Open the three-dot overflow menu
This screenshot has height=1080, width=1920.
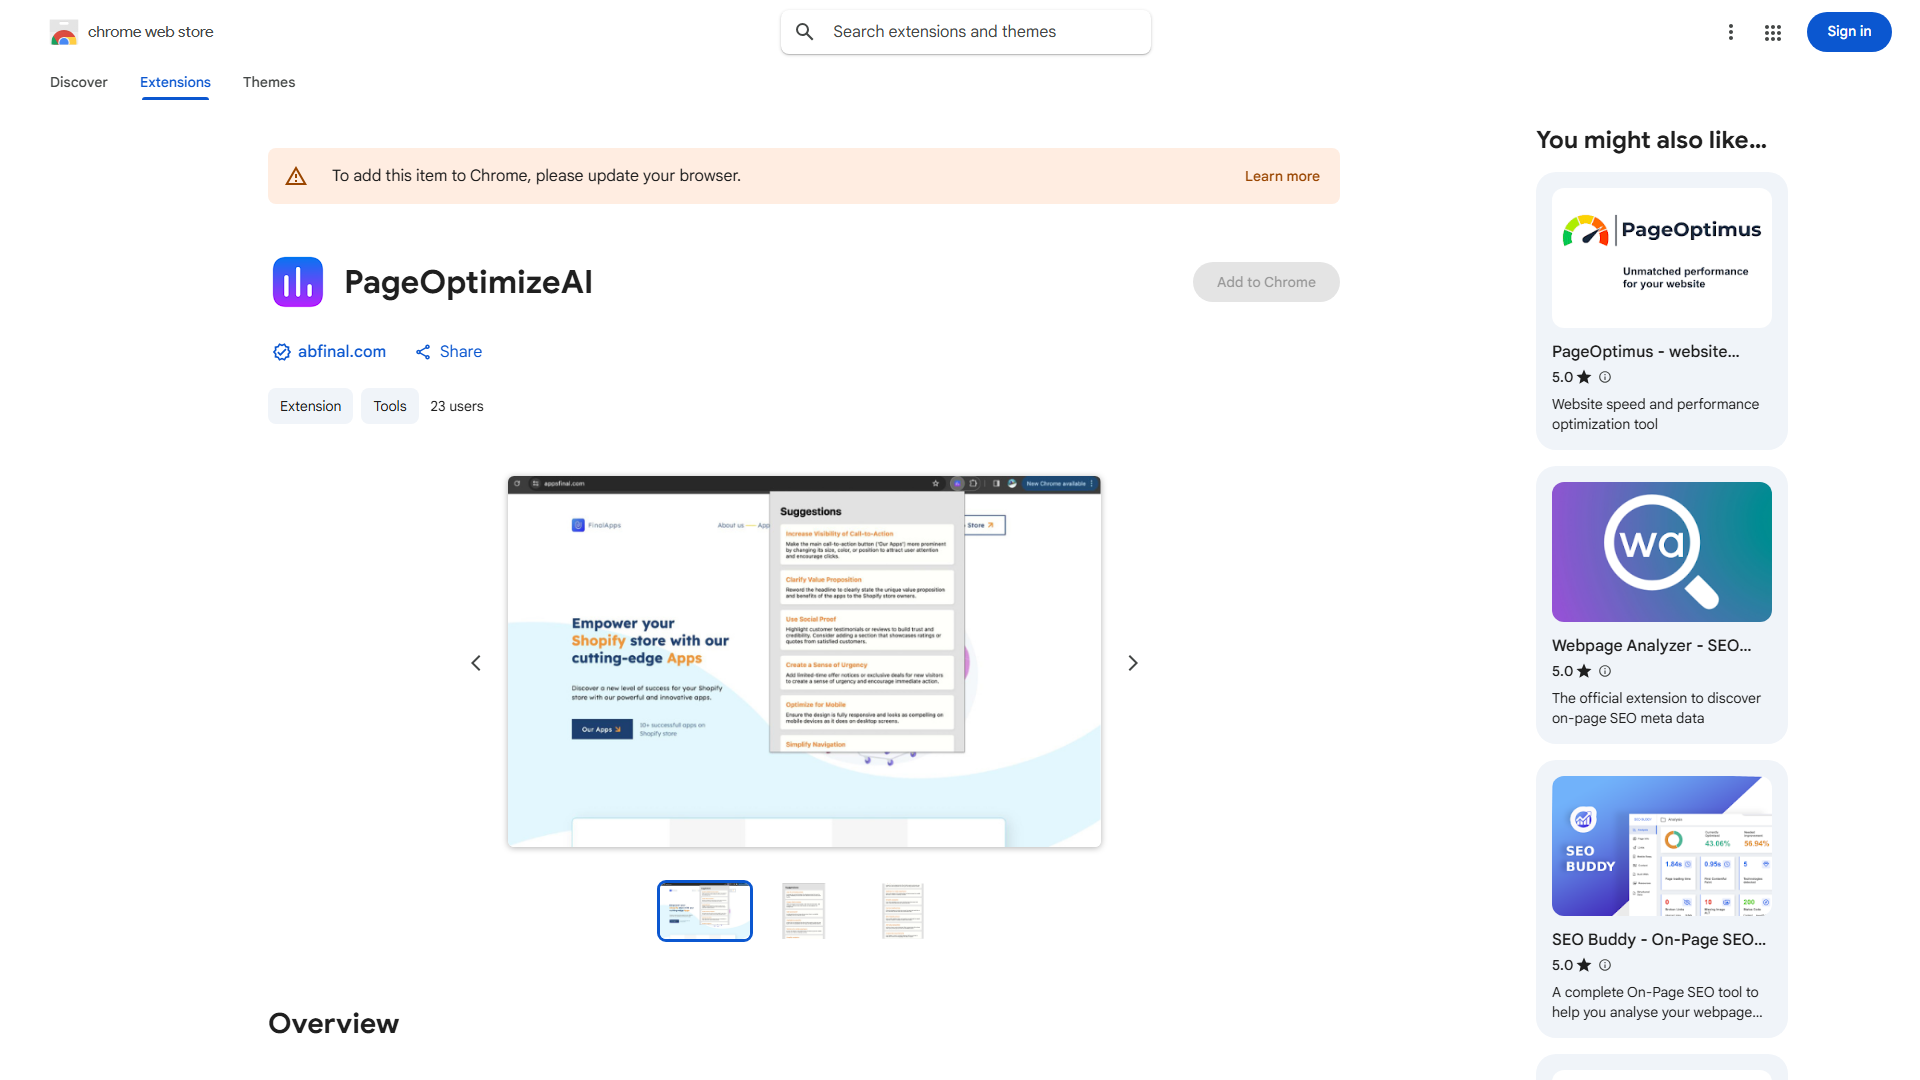click(1731, 31)
